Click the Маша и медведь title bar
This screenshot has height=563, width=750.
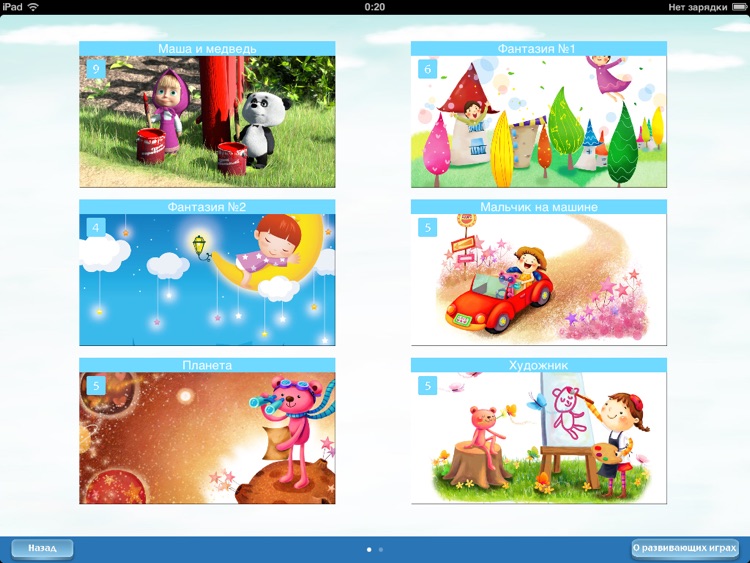click(207, 49)
